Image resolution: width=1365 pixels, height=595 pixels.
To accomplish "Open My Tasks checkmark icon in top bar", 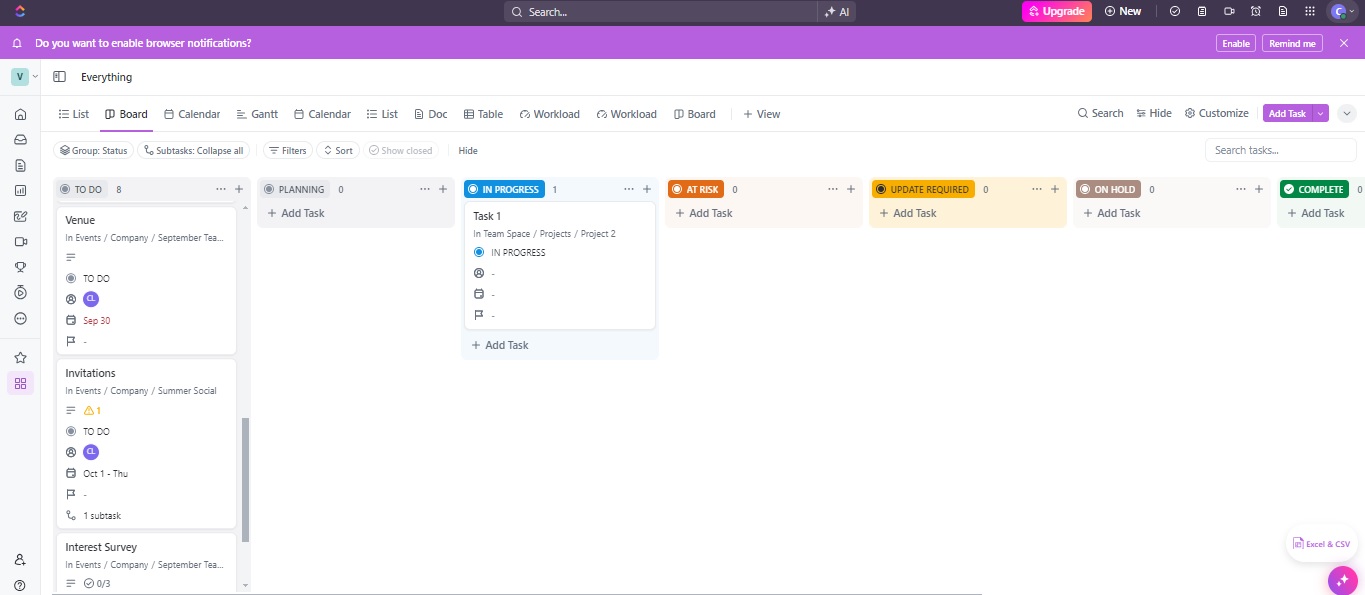I will click(x=1175, y=11).
